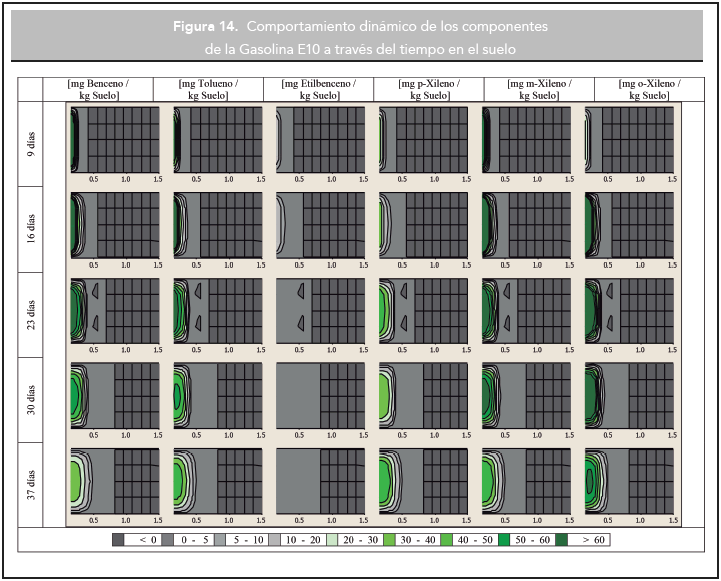Open the m-Xileno contour plot at 37 días

pos(527,481)
